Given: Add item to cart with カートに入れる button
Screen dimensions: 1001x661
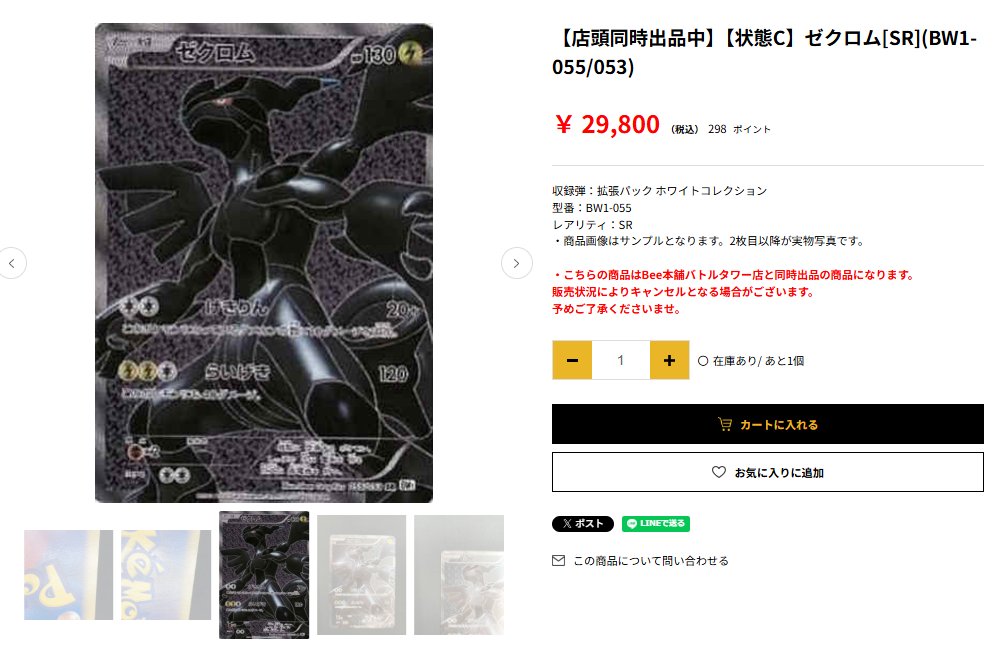Looking at the screenshot, I should point(767,424).
